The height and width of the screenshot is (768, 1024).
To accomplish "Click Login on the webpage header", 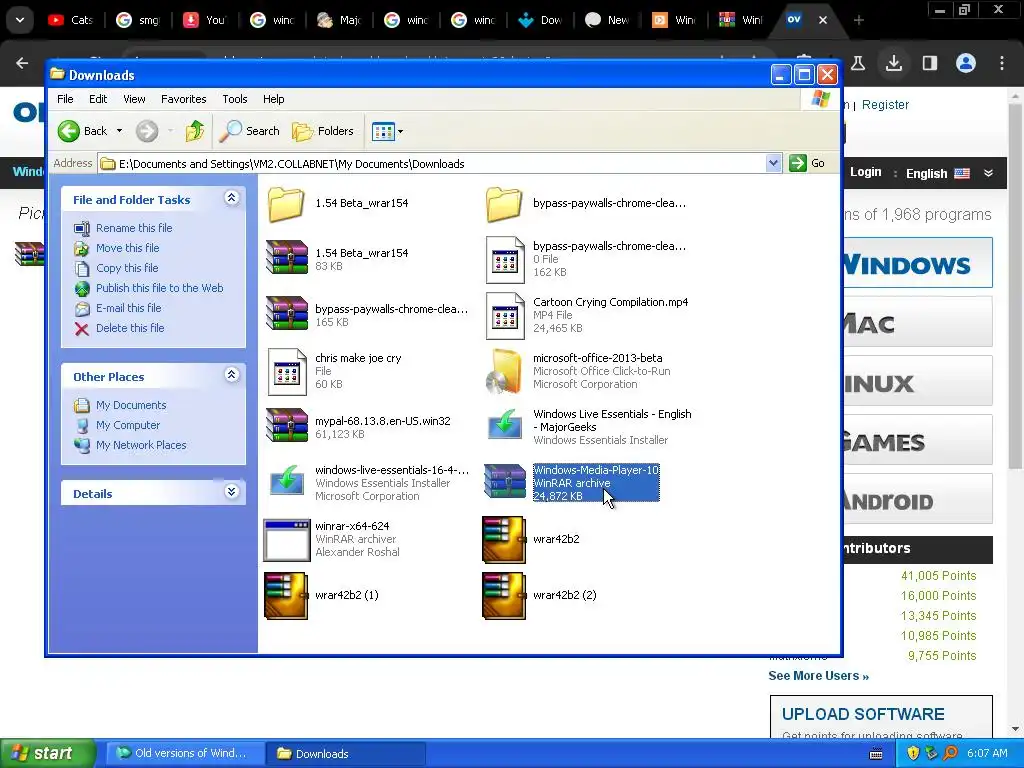I will (865, 172).
